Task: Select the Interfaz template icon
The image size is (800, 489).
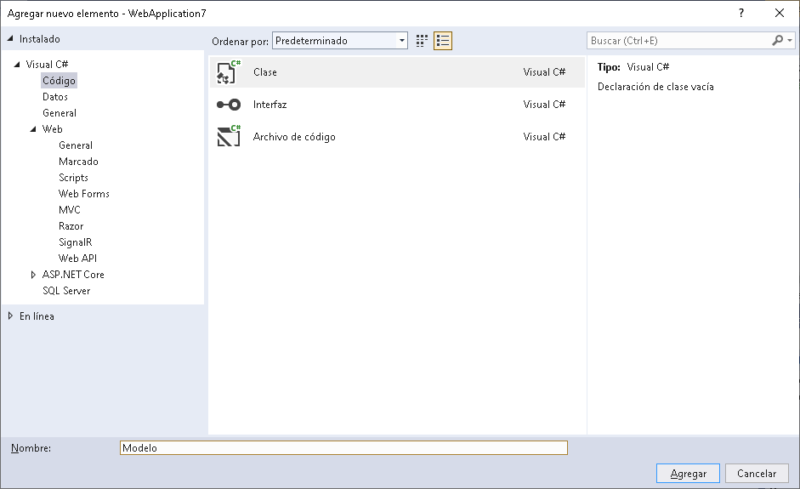Action: [228, 105]
